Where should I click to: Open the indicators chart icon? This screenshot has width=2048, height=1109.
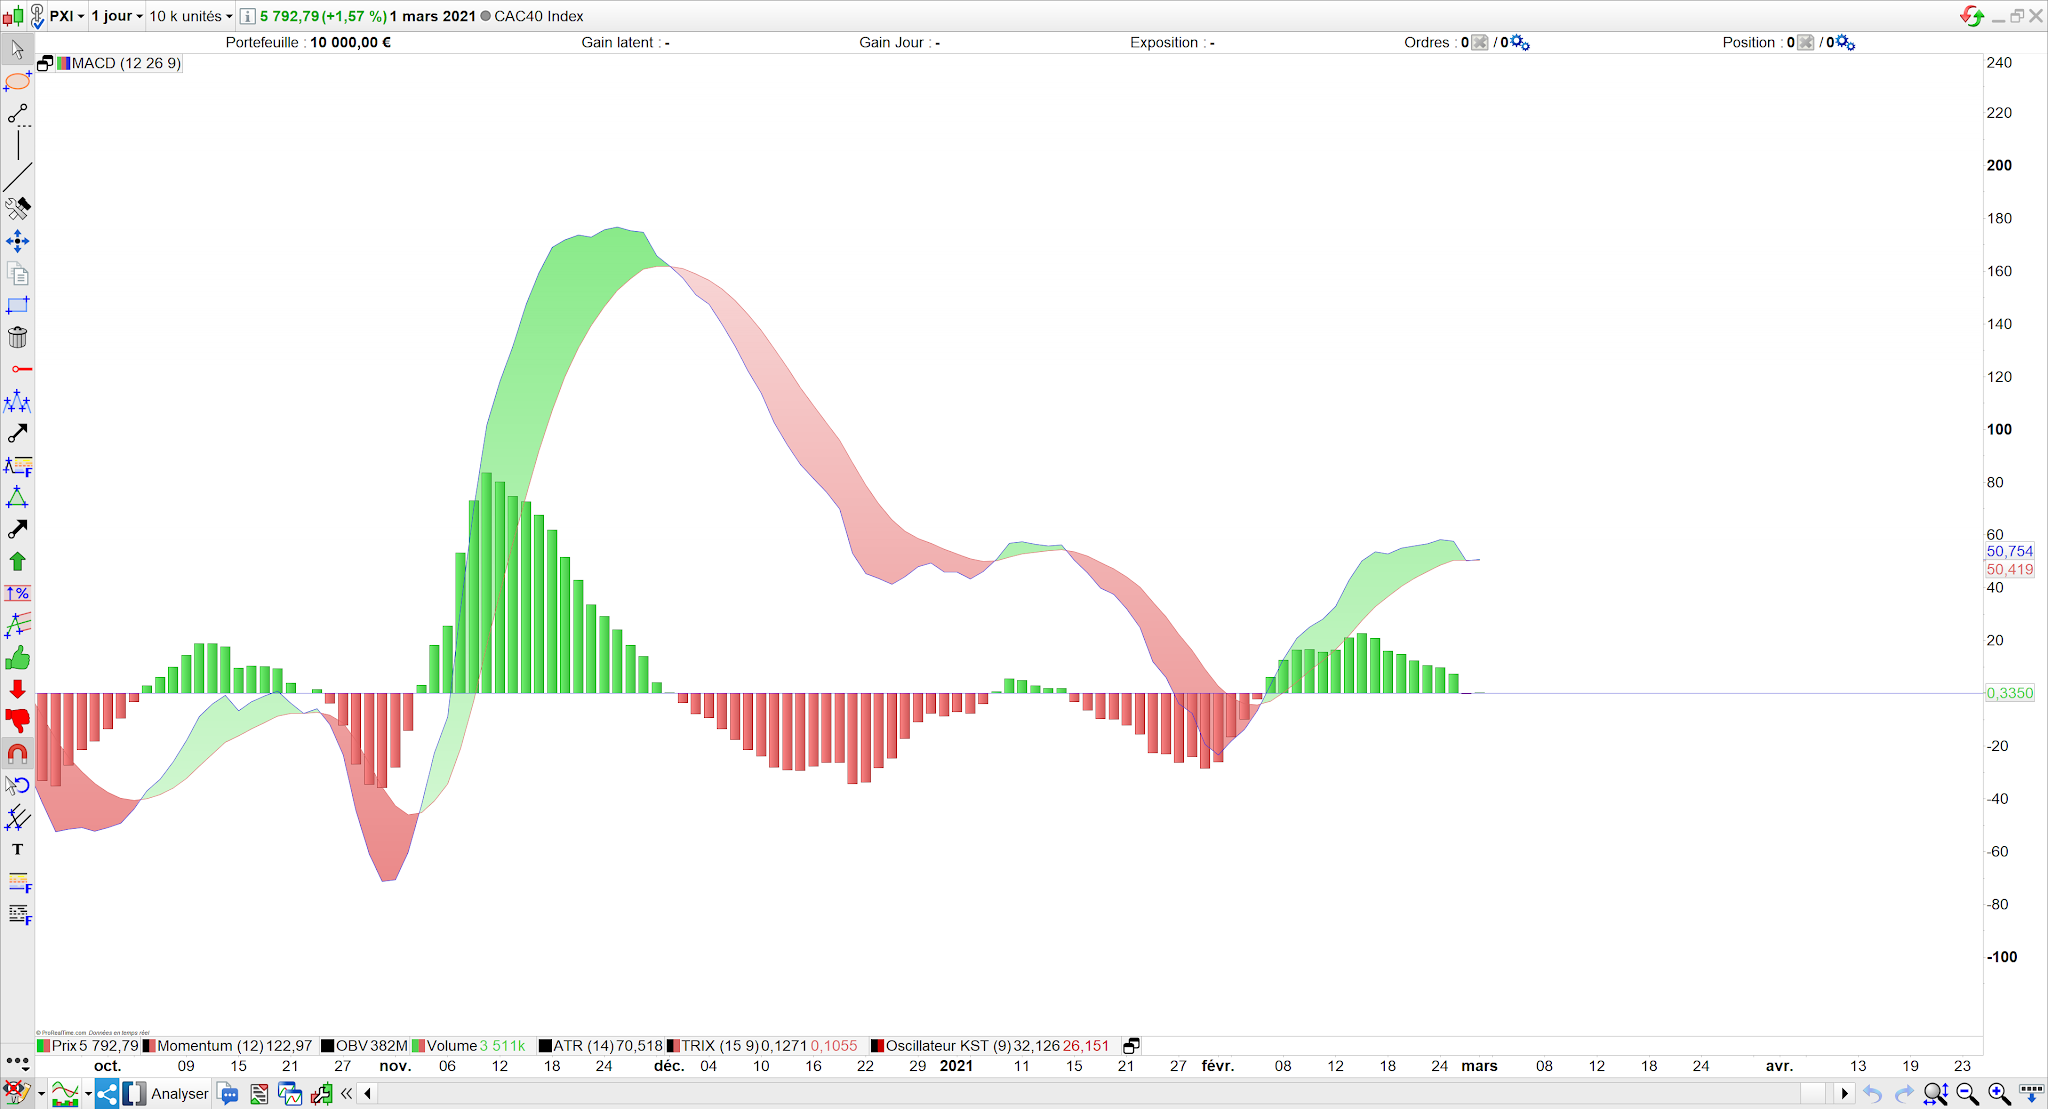coord(65,1093)
